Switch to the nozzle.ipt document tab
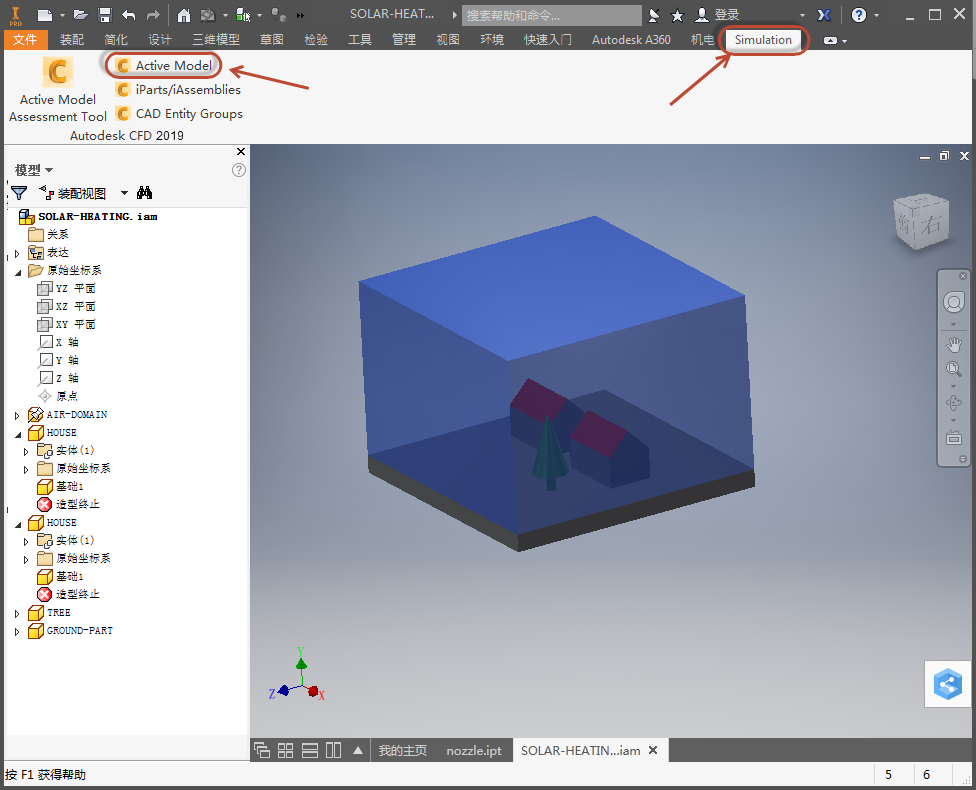976x790 pixels. pyautogui.click(x=474, y=751)
